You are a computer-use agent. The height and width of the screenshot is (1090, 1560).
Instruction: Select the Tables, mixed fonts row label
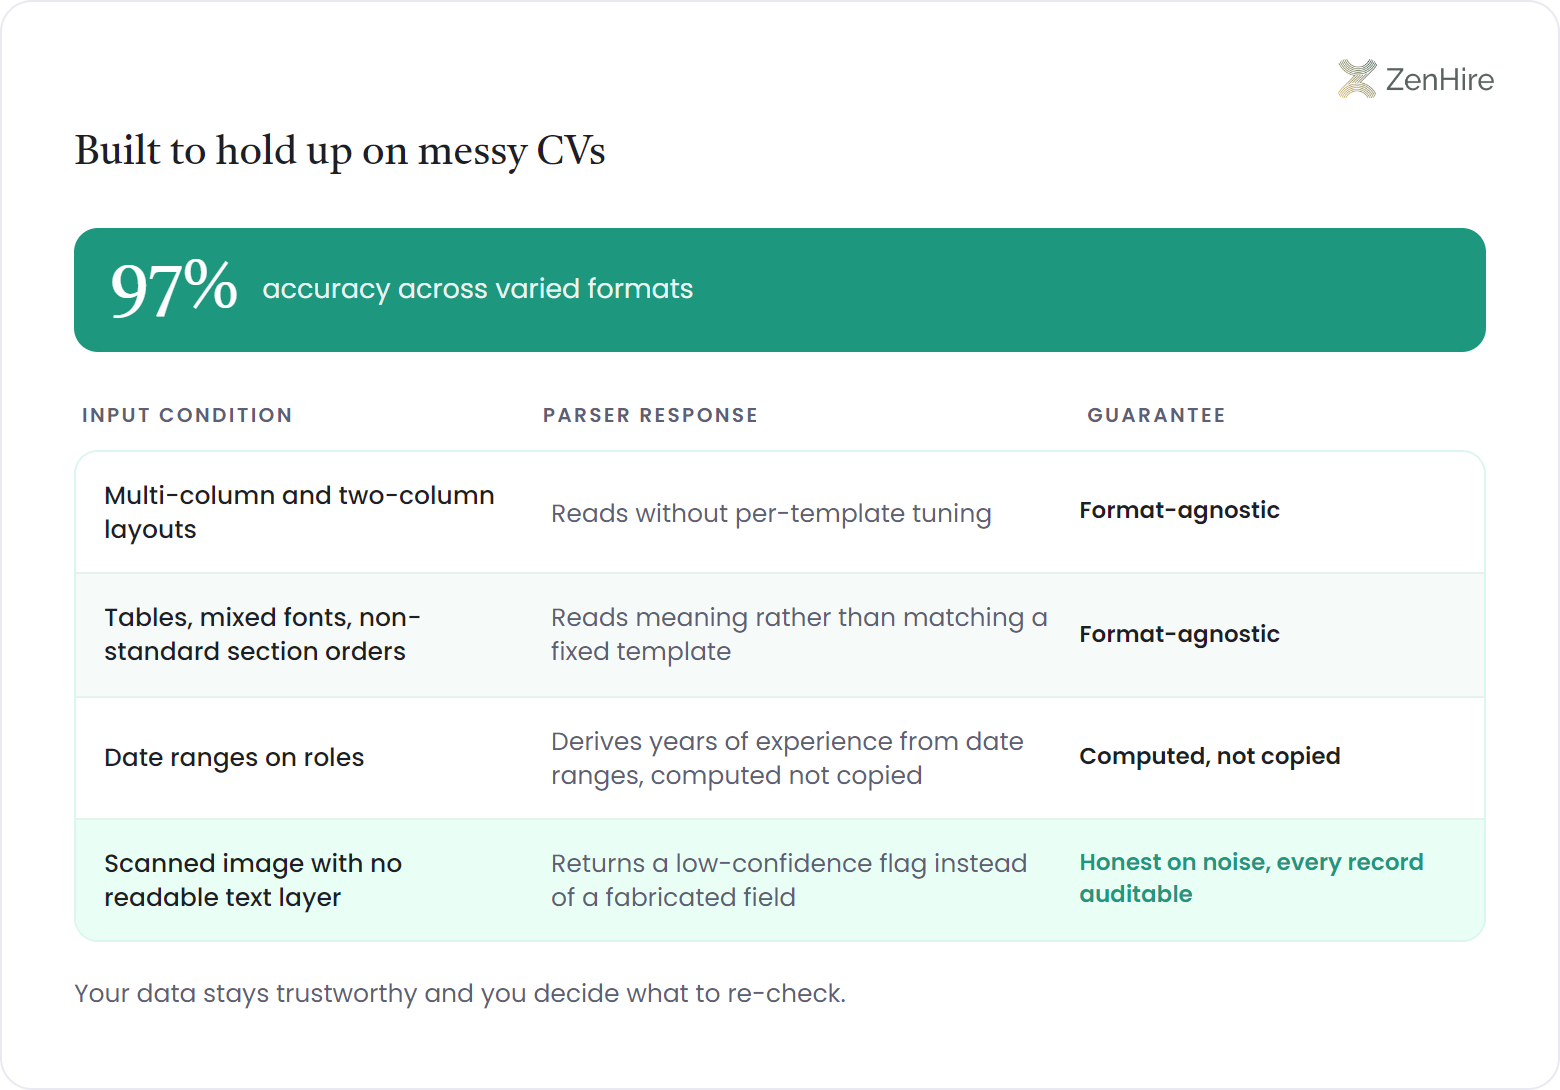pyautogui.click(x=262, y=634)
